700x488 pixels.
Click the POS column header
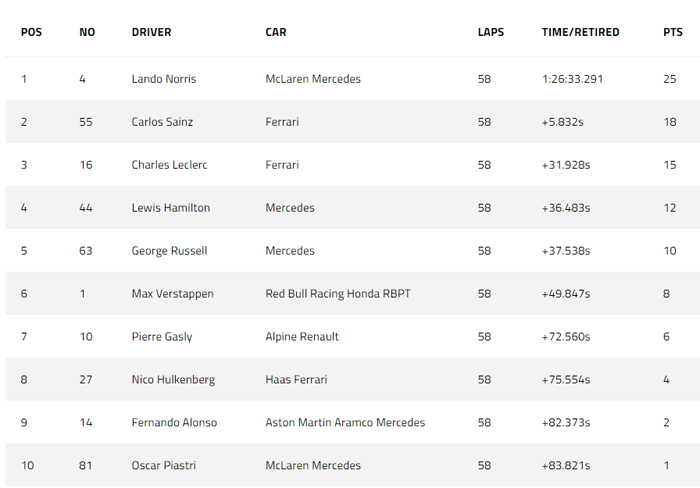point(31,32)
